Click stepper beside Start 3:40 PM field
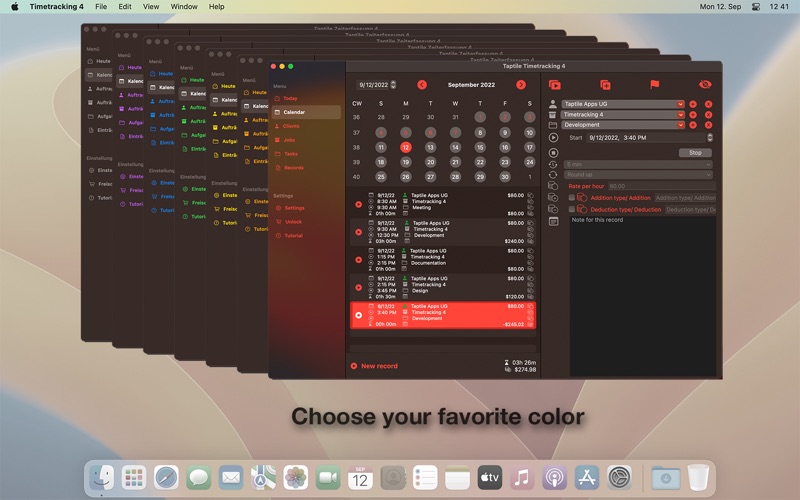 point(710,138)
